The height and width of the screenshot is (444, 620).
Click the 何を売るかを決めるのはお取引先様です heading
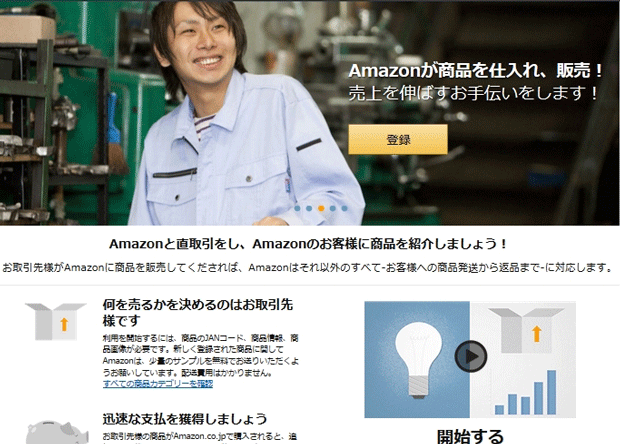(198, 312)
